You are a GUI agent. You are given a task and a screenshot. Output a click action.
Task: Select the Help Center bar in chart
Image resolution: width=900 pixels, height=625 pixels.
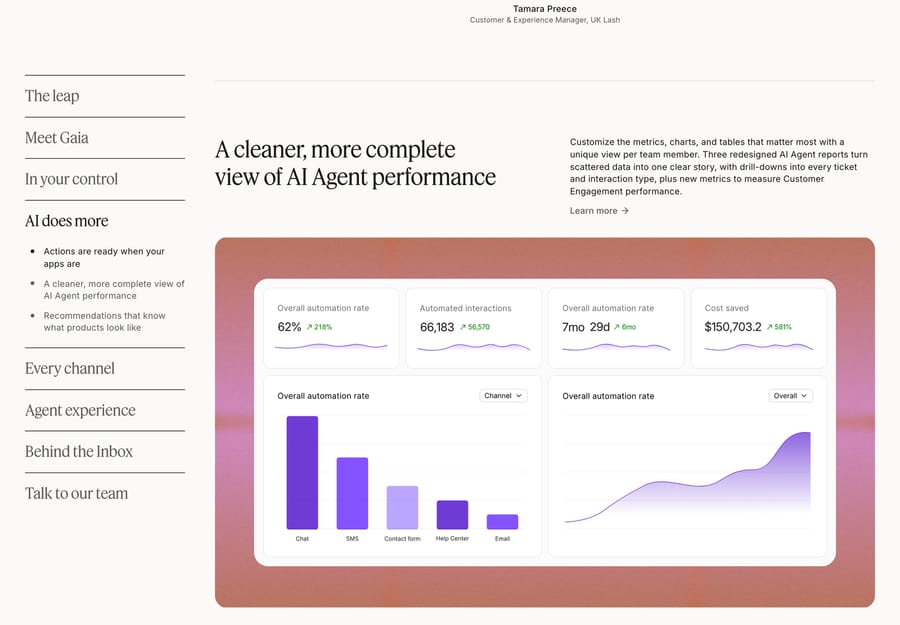pyautogui.click(x=452, y=515)
